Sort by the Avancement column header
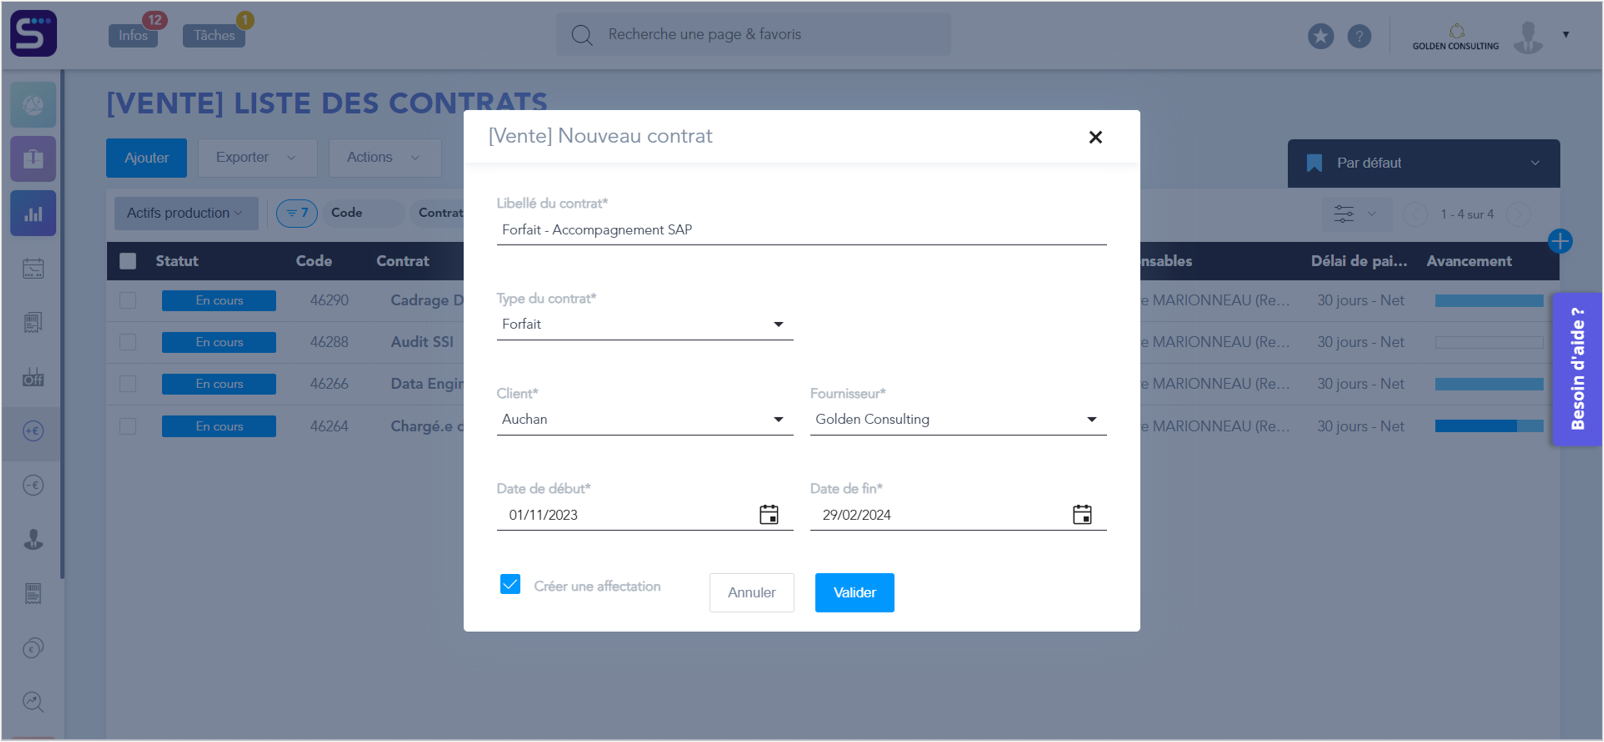The height and width of the screenshot is (742, 1604). [x=1469, y=261]
